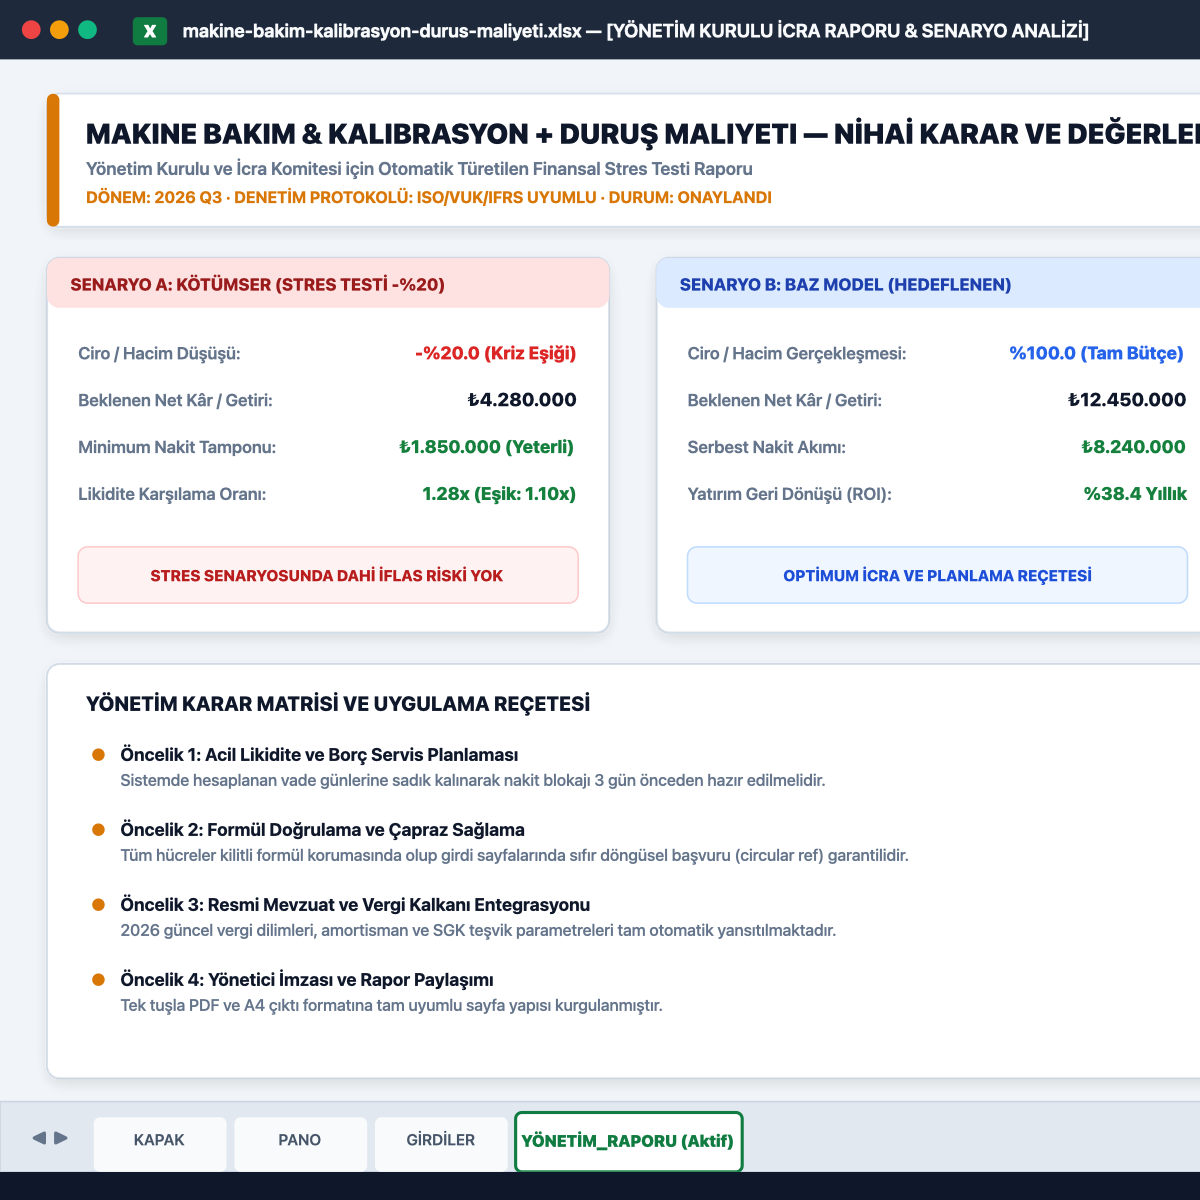Click the ₺12.450.000 net profit value

point(1127,400)
